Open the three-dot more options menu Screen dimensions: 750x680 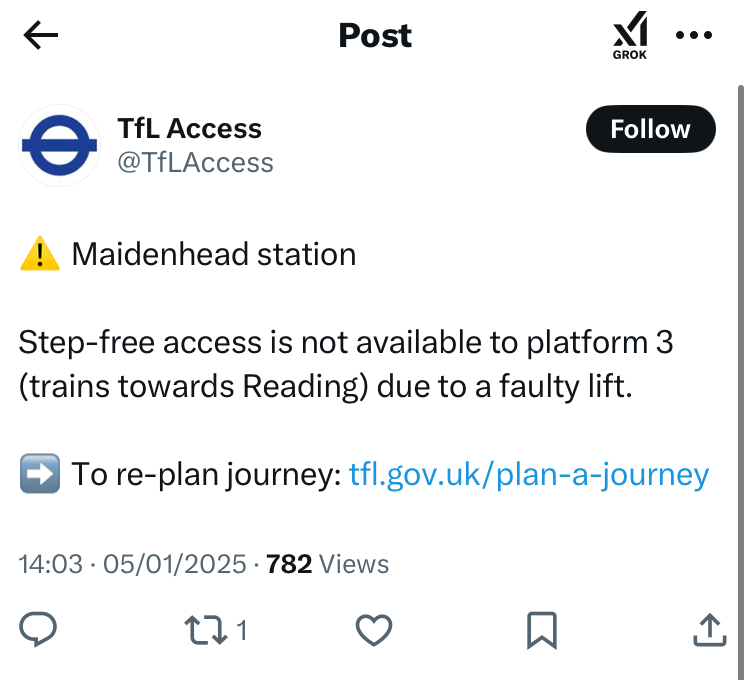pos(693,36)
